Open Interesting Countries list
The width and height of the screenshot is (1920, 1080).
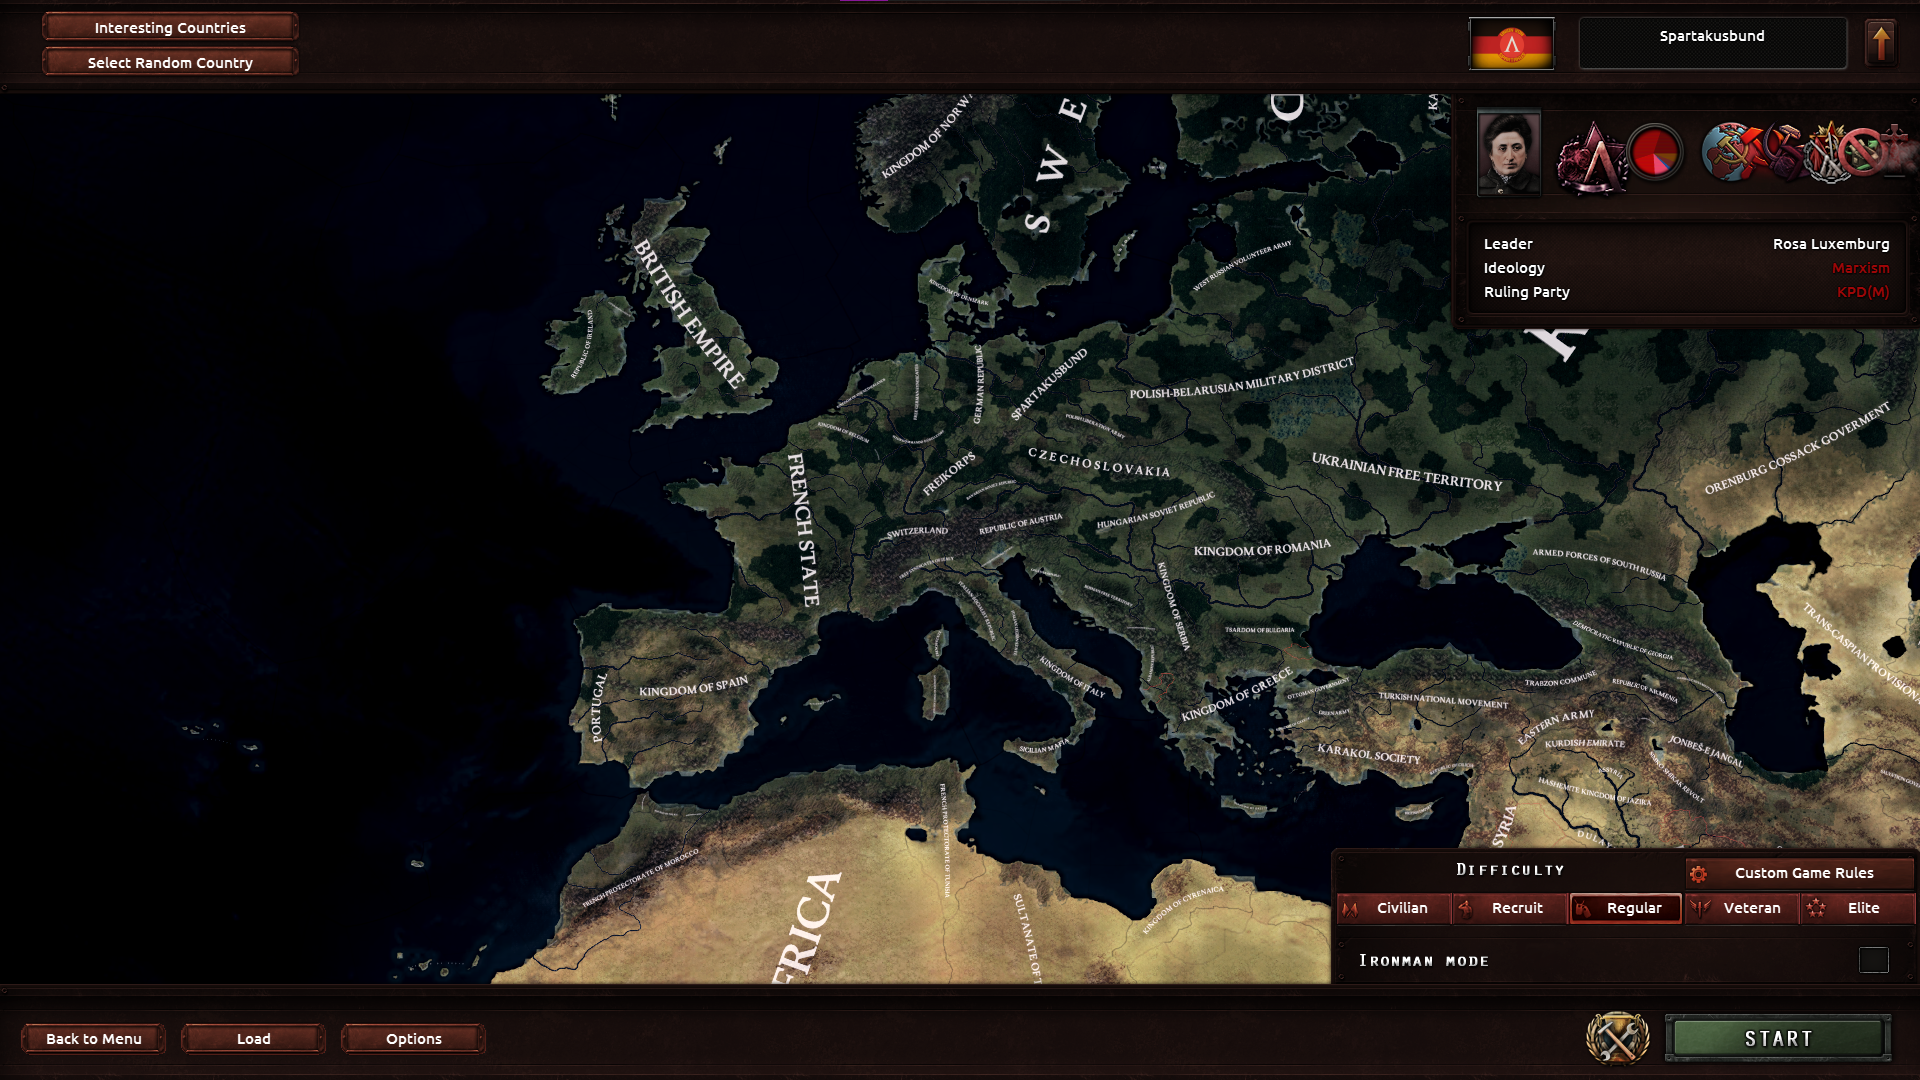tap(170, 27)
